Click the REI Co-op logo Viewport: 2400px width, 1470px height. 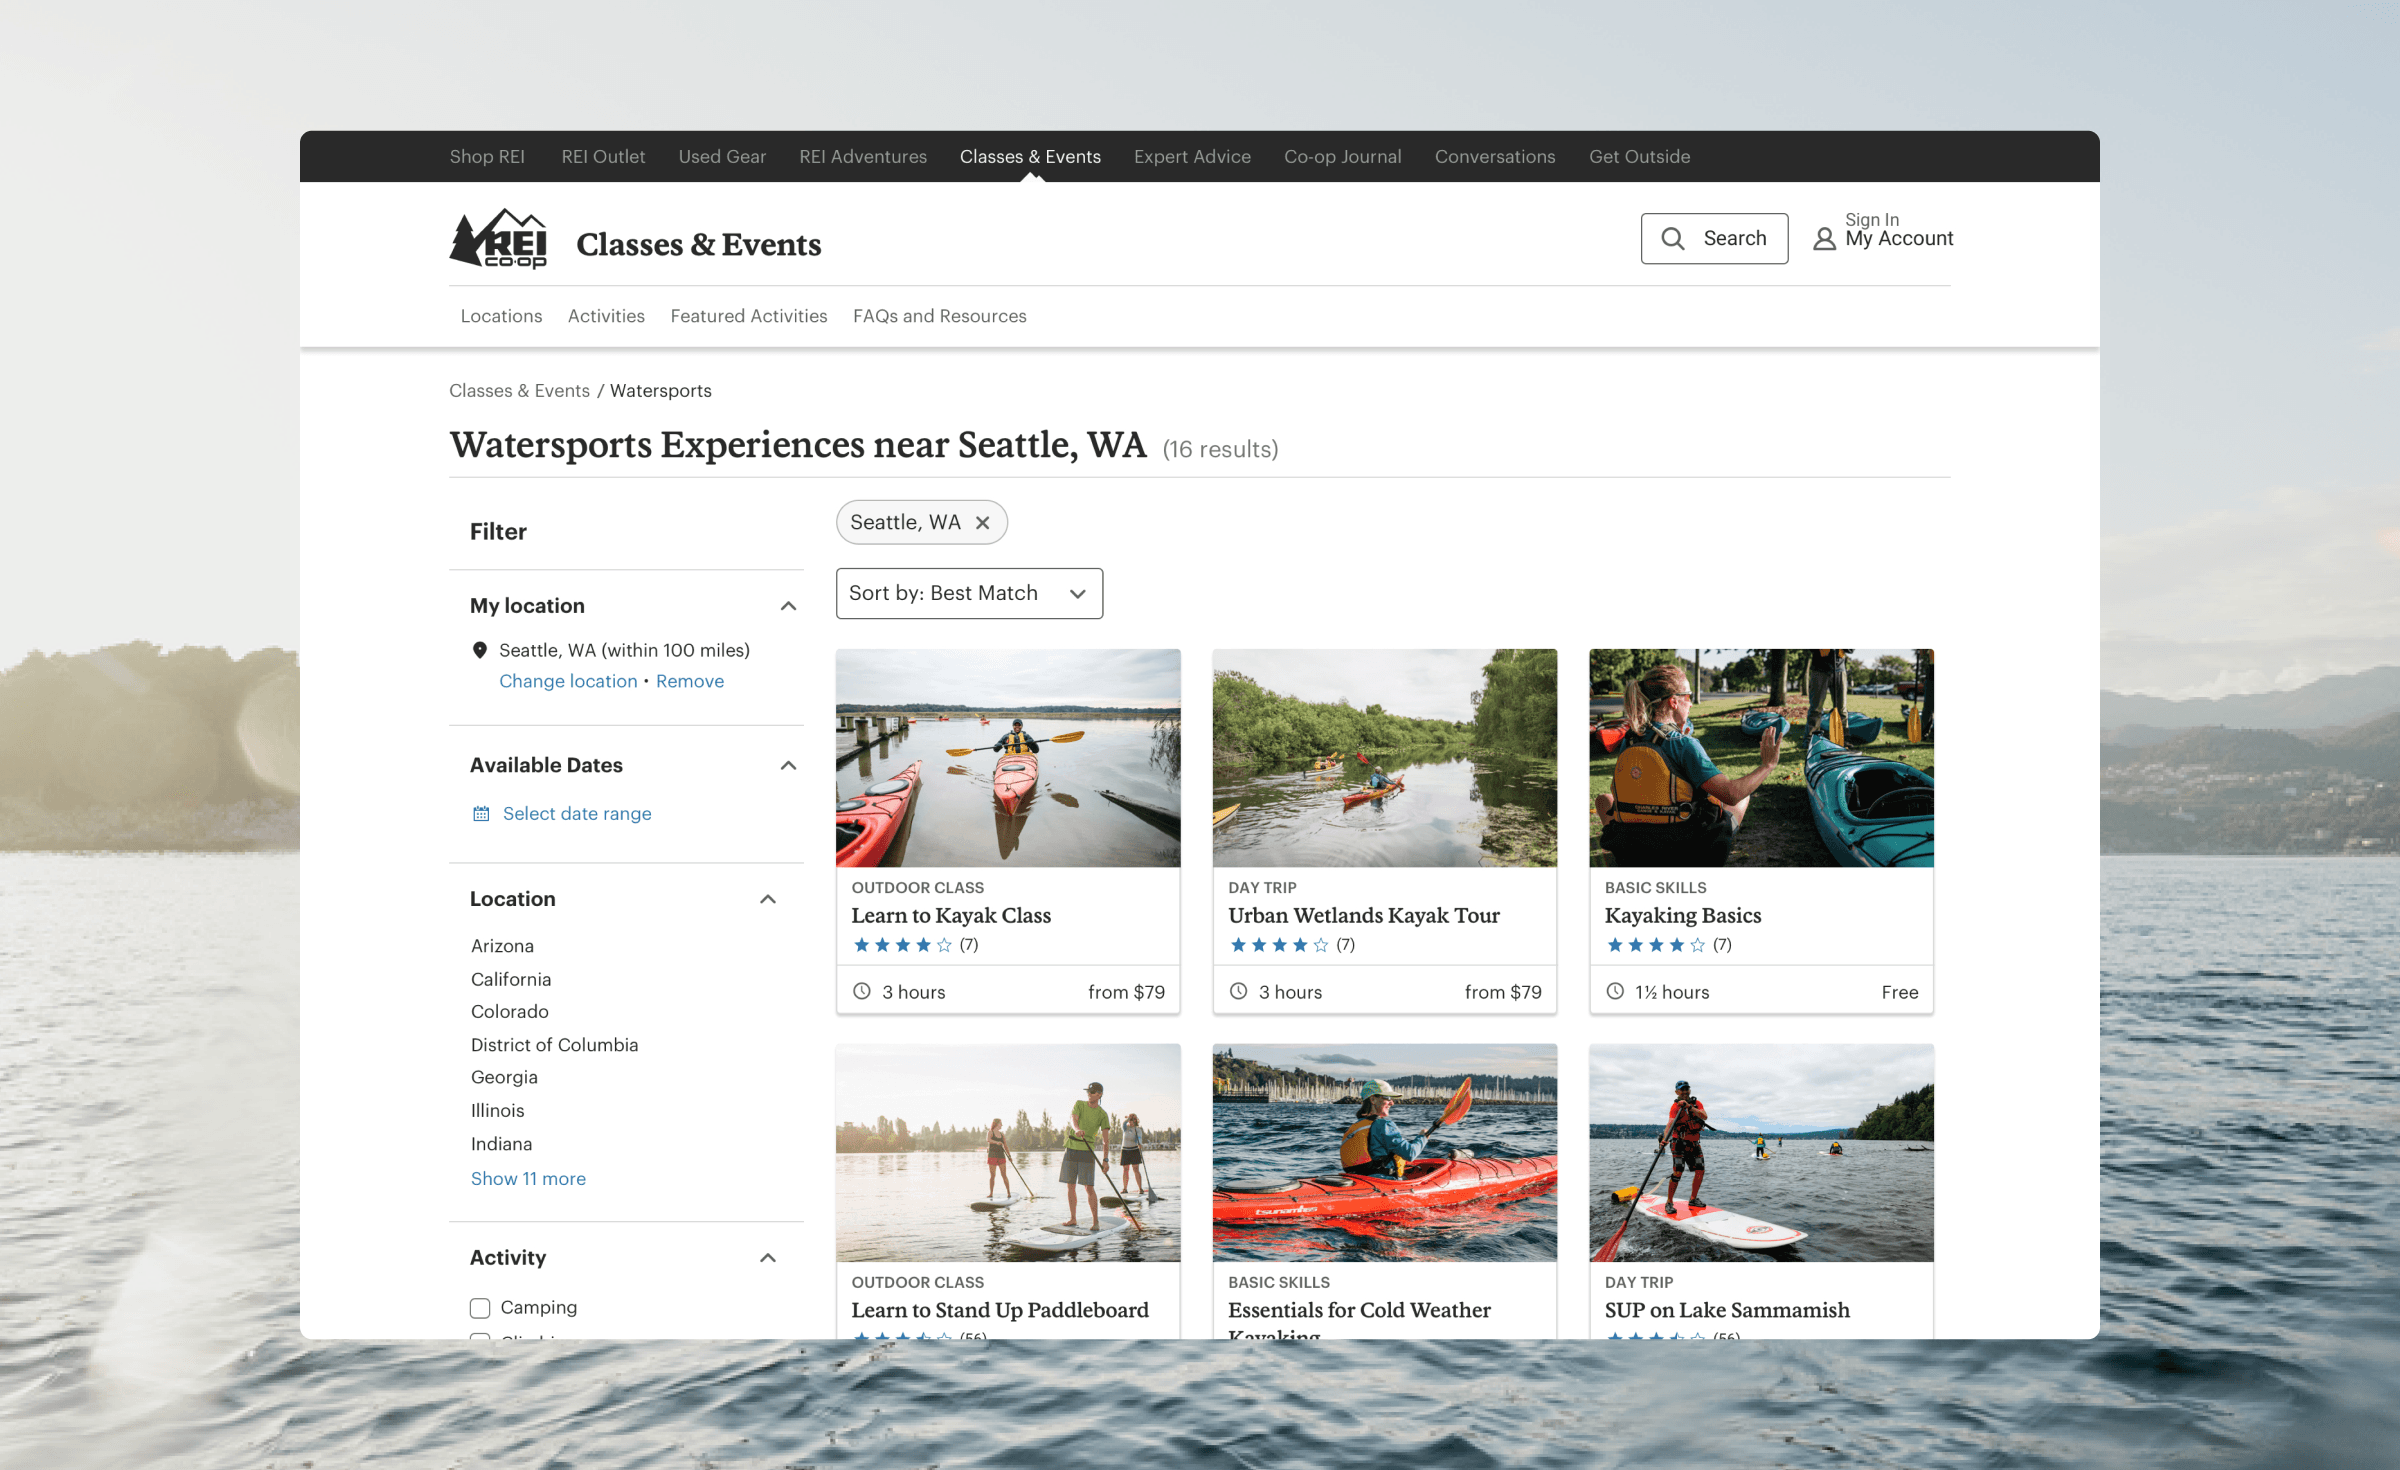tap(498, 238)
